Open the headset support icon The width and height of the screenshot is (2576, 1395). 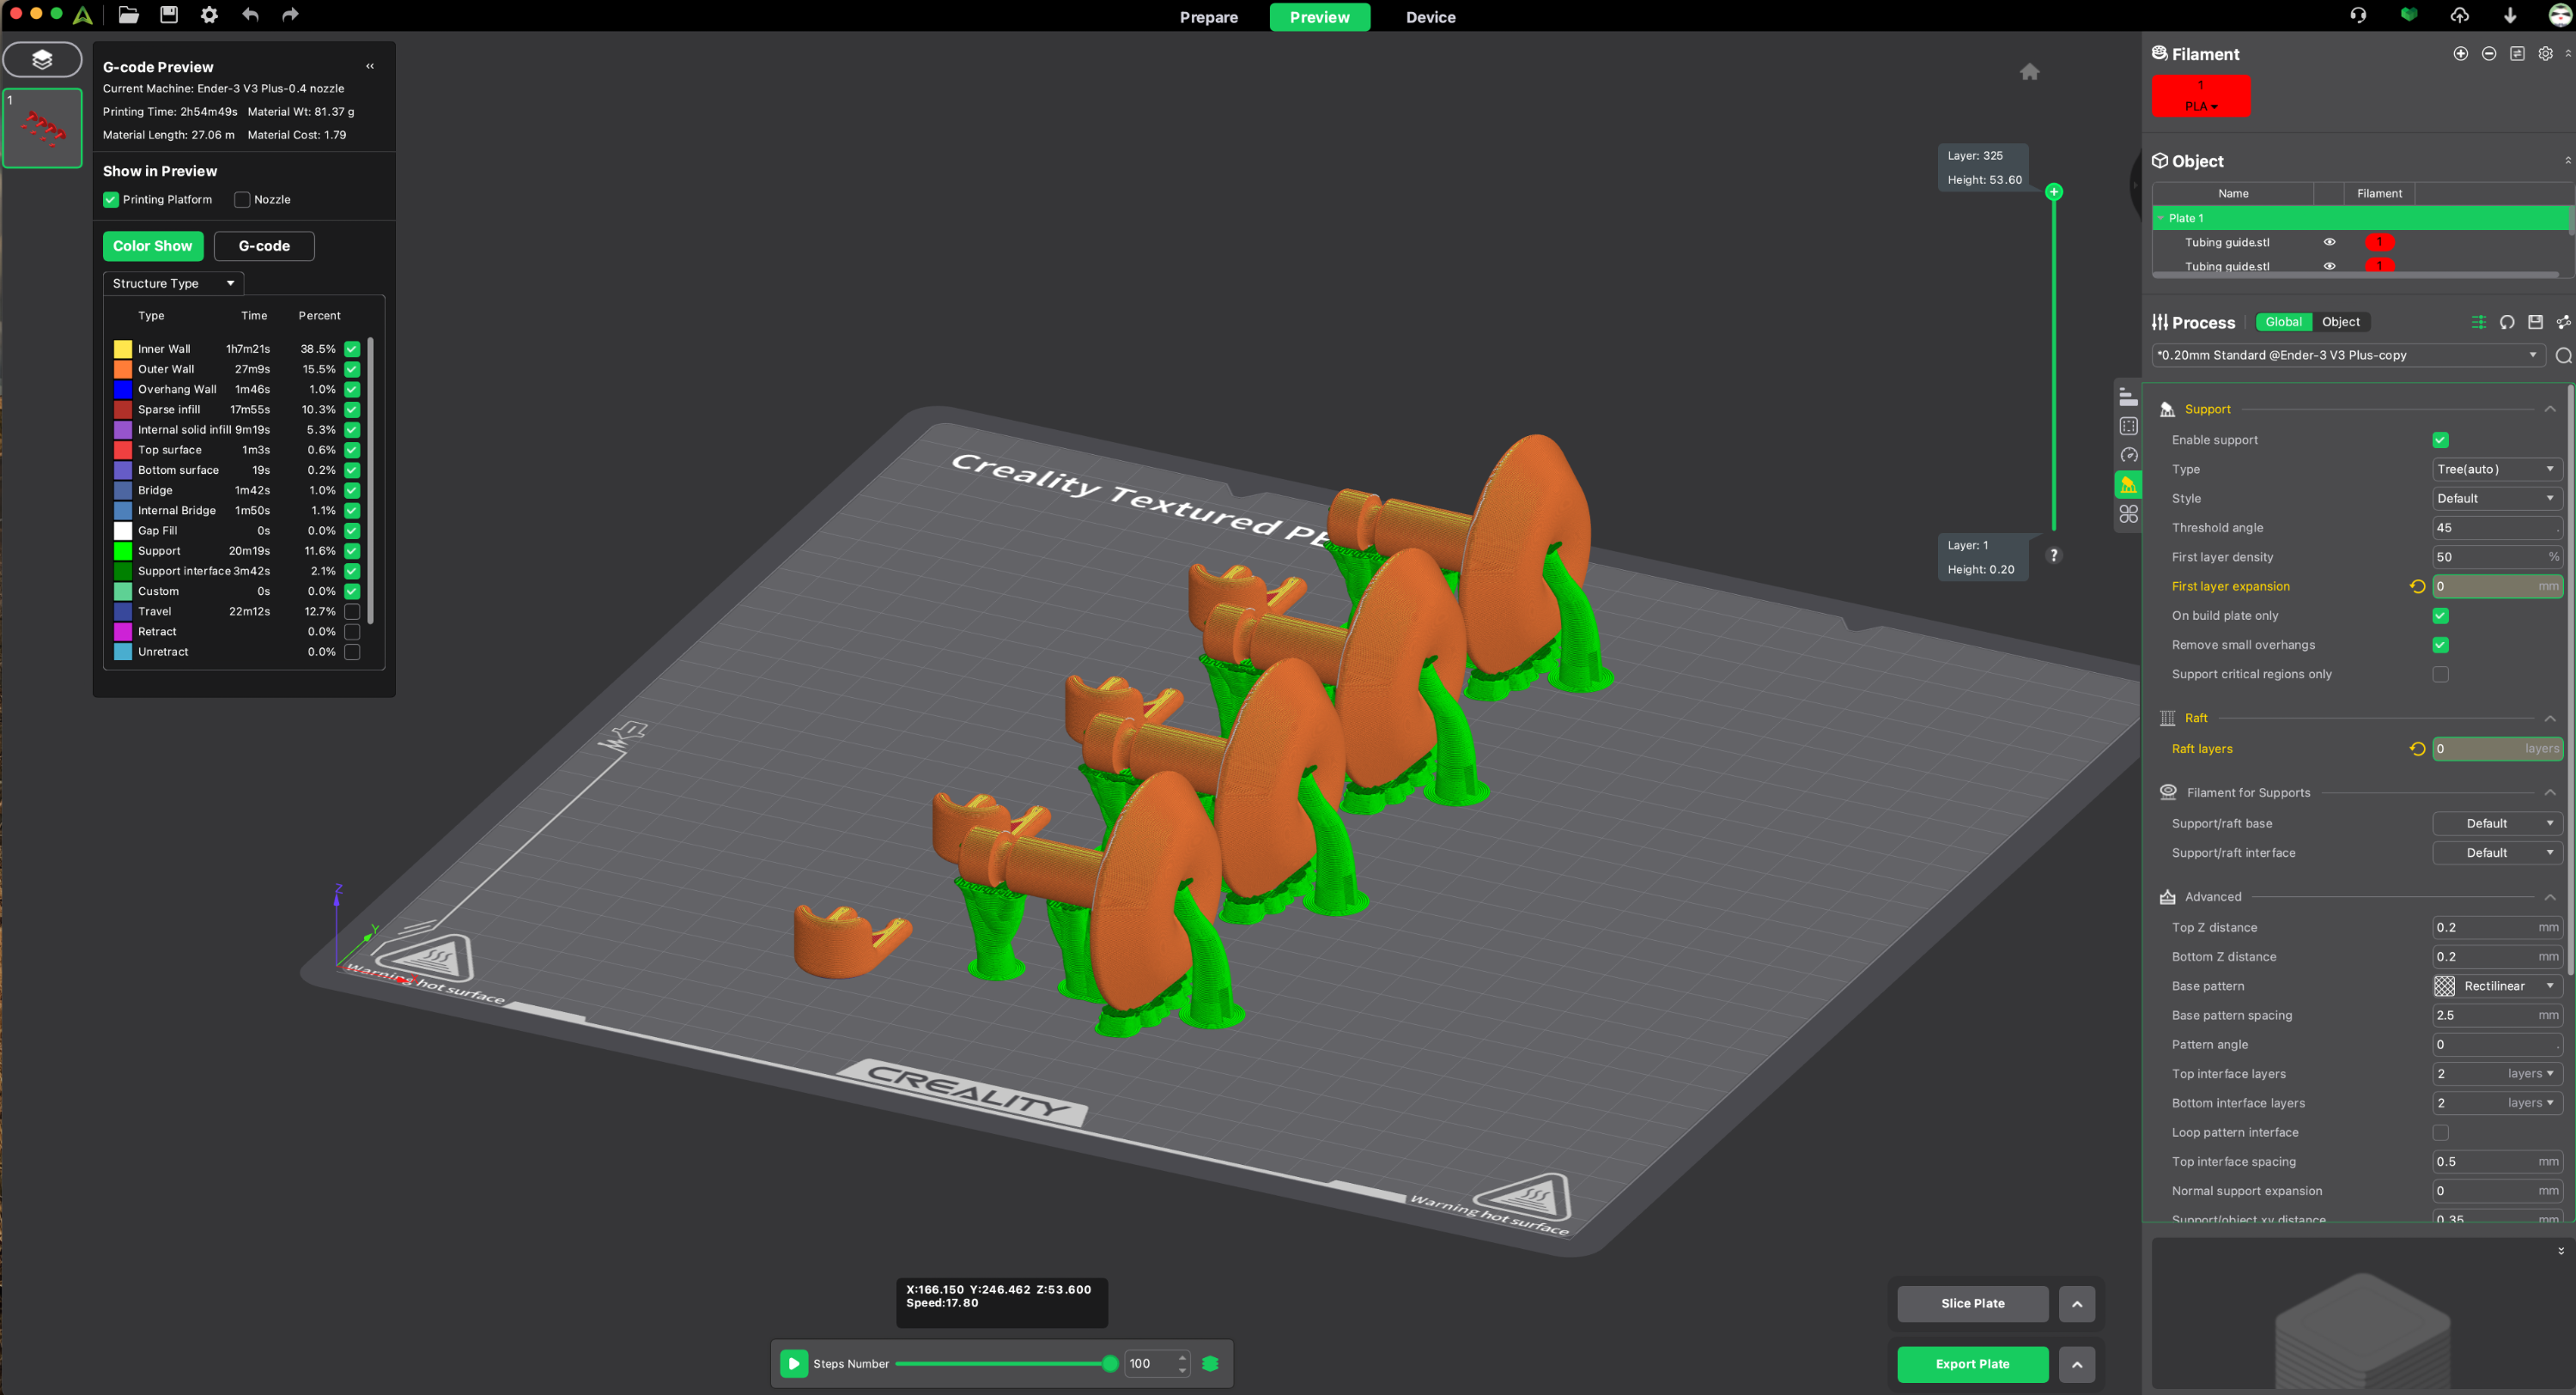pos(2358,15)
